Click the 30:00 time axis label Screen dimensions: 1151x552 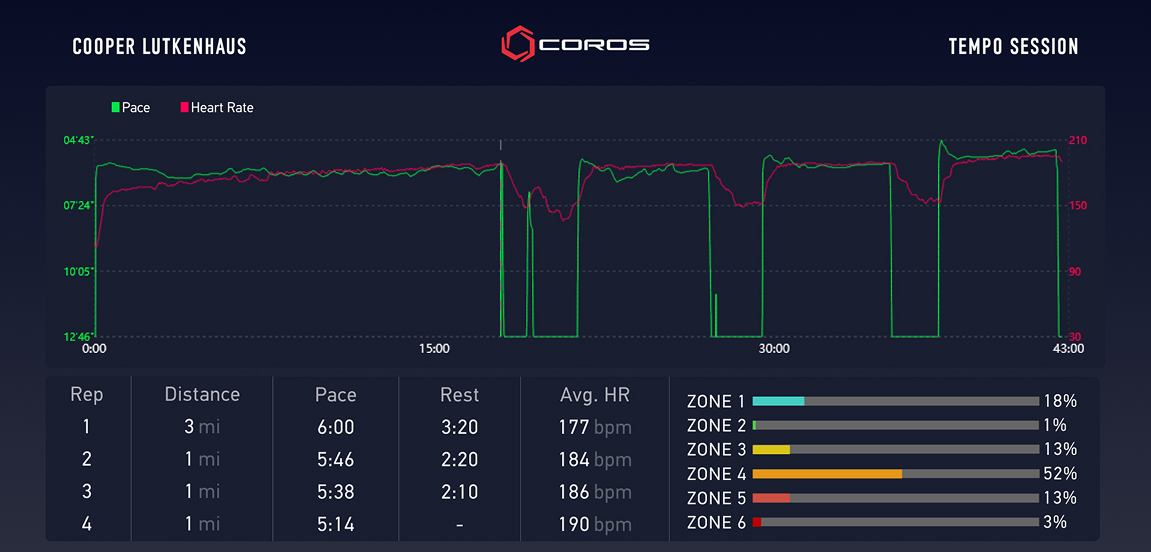774,349
